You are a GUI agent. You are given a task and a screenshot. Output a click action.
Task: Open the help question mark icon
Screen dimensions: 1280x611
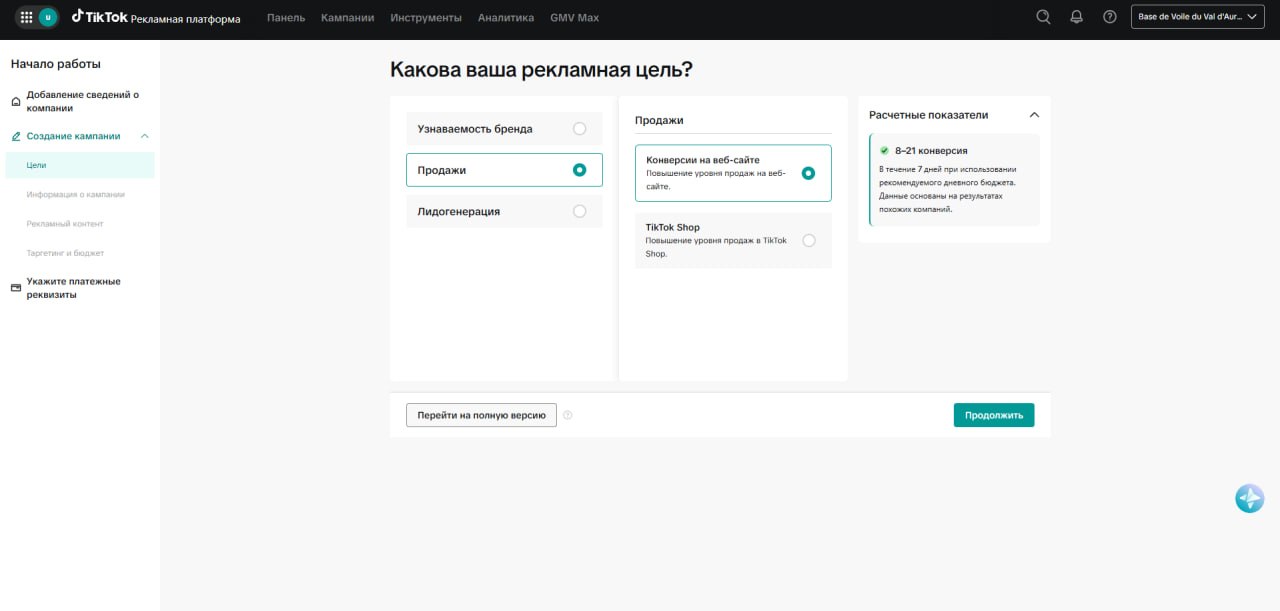coord(1110,17)
